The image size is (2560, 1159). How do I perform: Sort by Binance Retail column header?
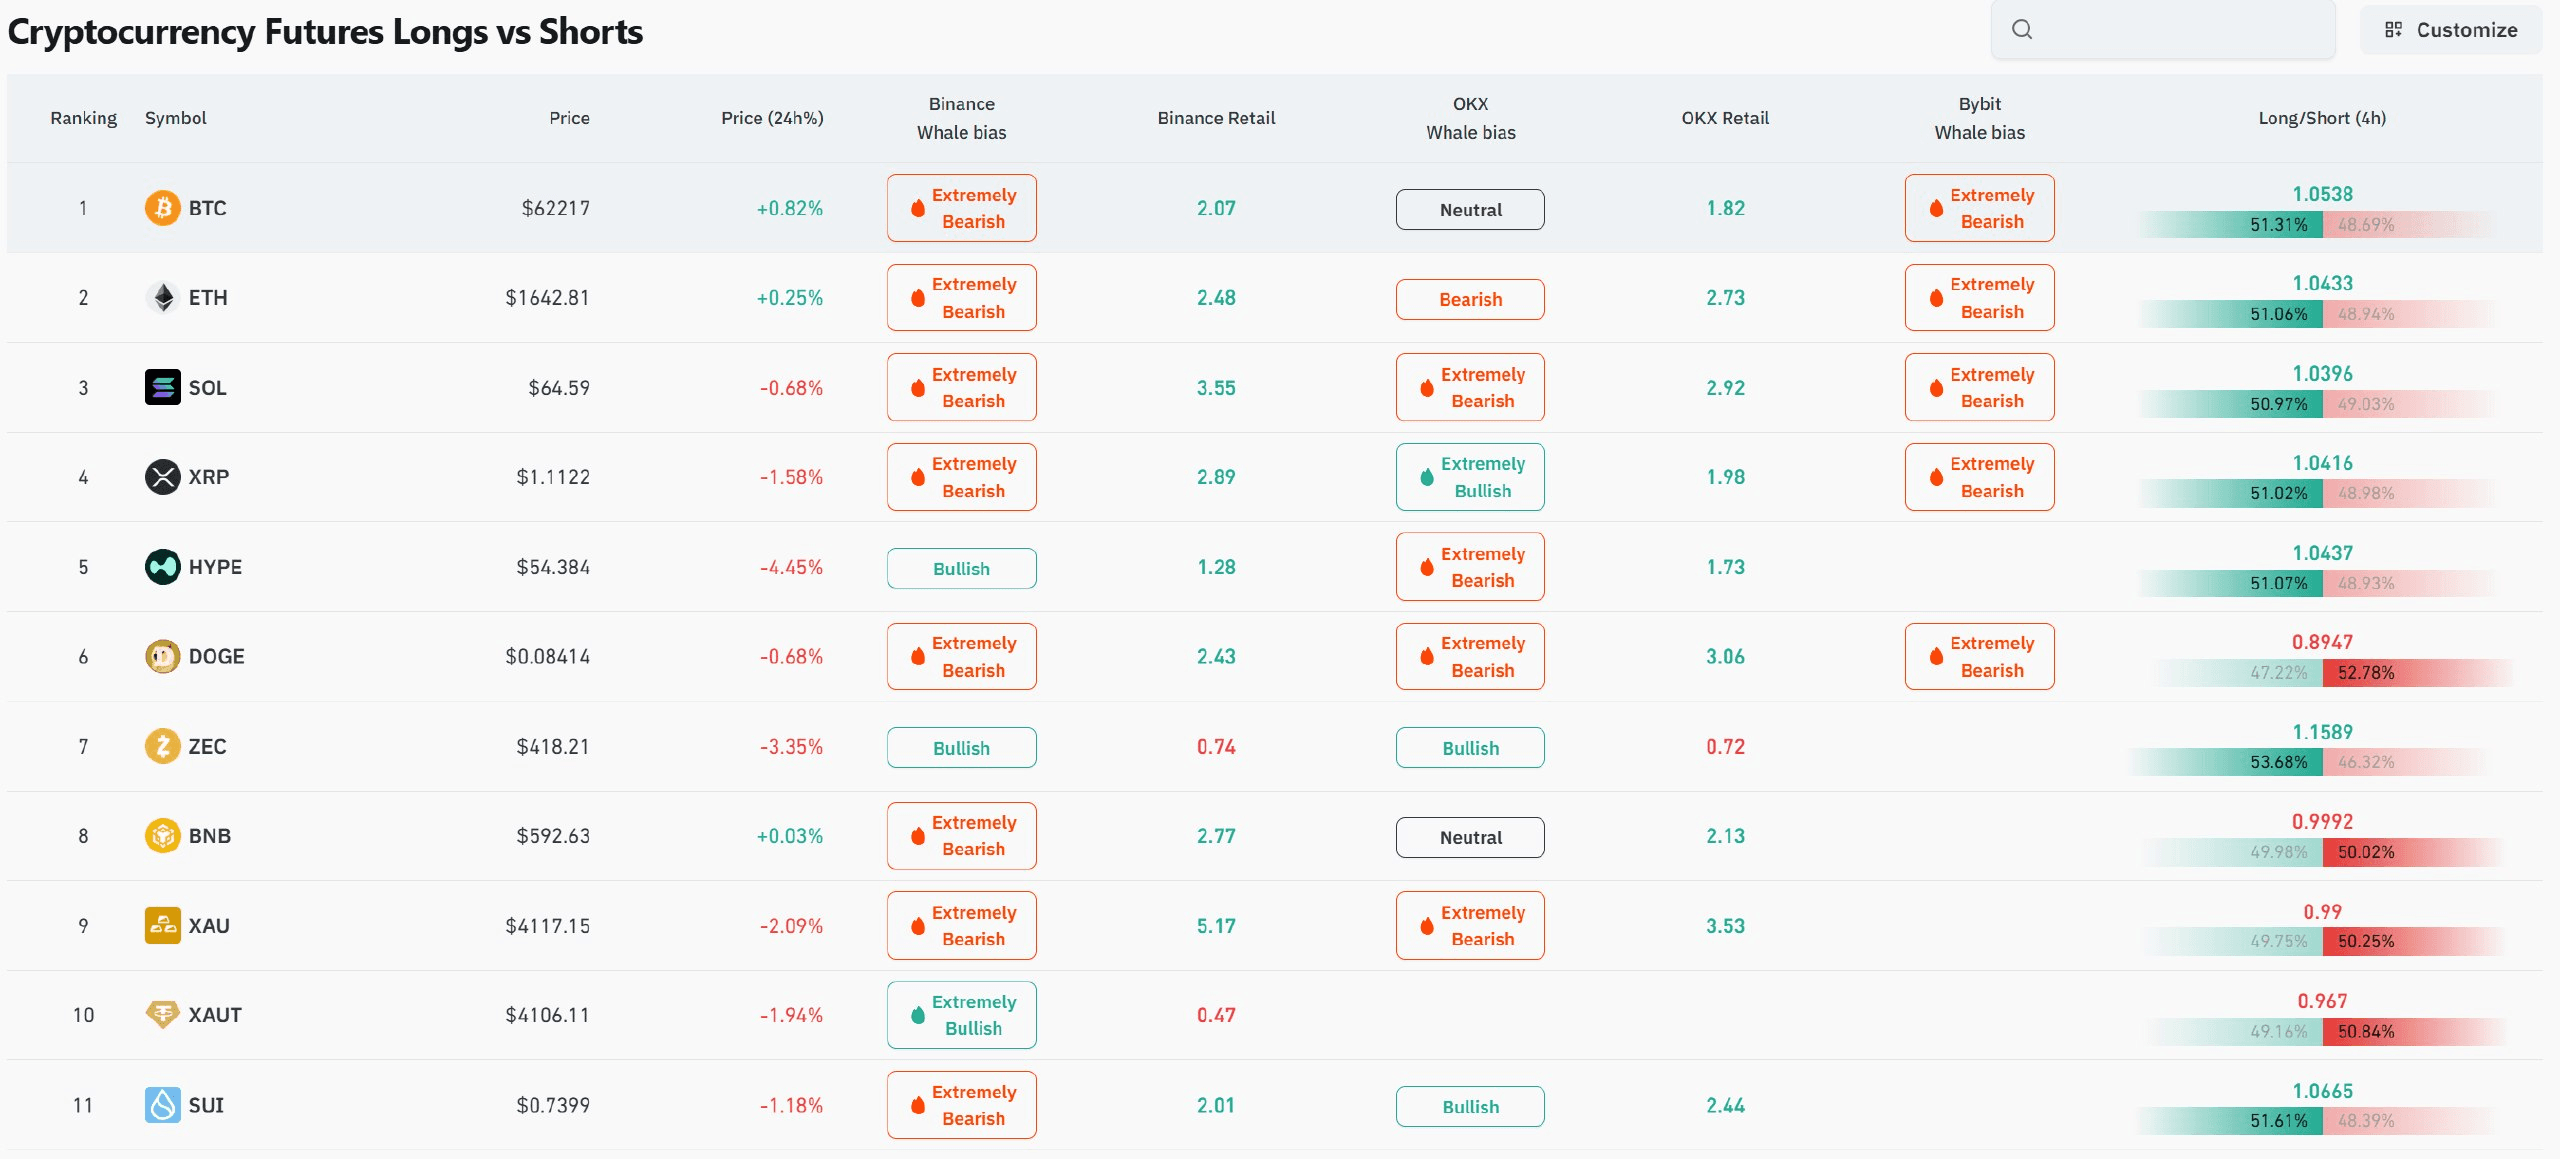pyautogui.click(x=1216, y=118)
